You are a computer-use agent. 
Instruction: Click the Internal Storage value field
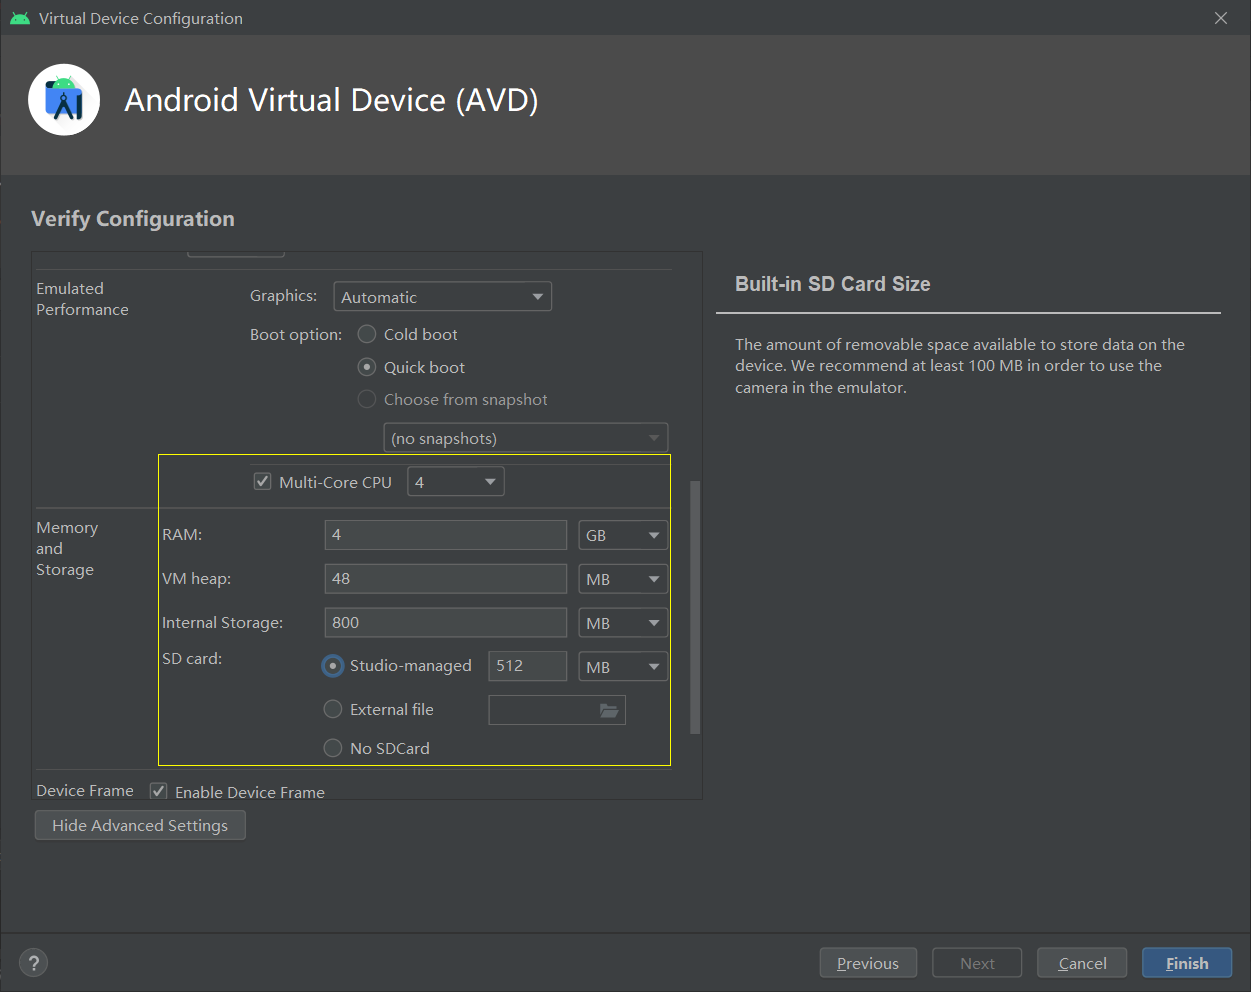pos(446,623)
